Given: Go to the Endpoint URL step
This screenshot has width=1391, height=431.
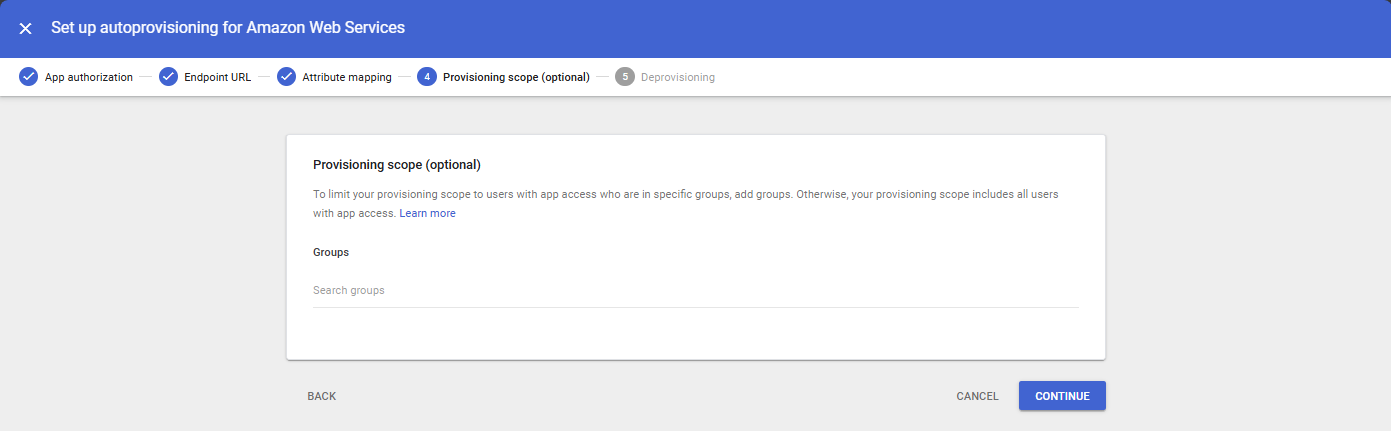Looking at the screenshot, I should click(217, 77).
